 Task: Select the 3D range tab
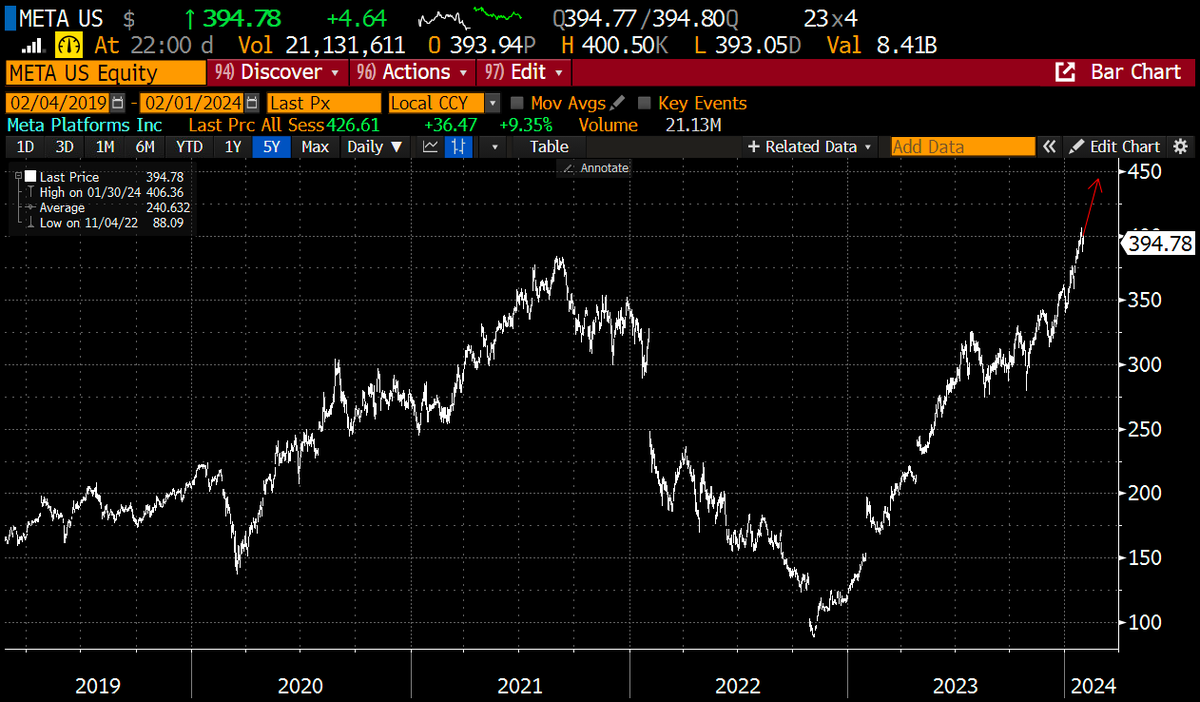click(x=65, y=146)
